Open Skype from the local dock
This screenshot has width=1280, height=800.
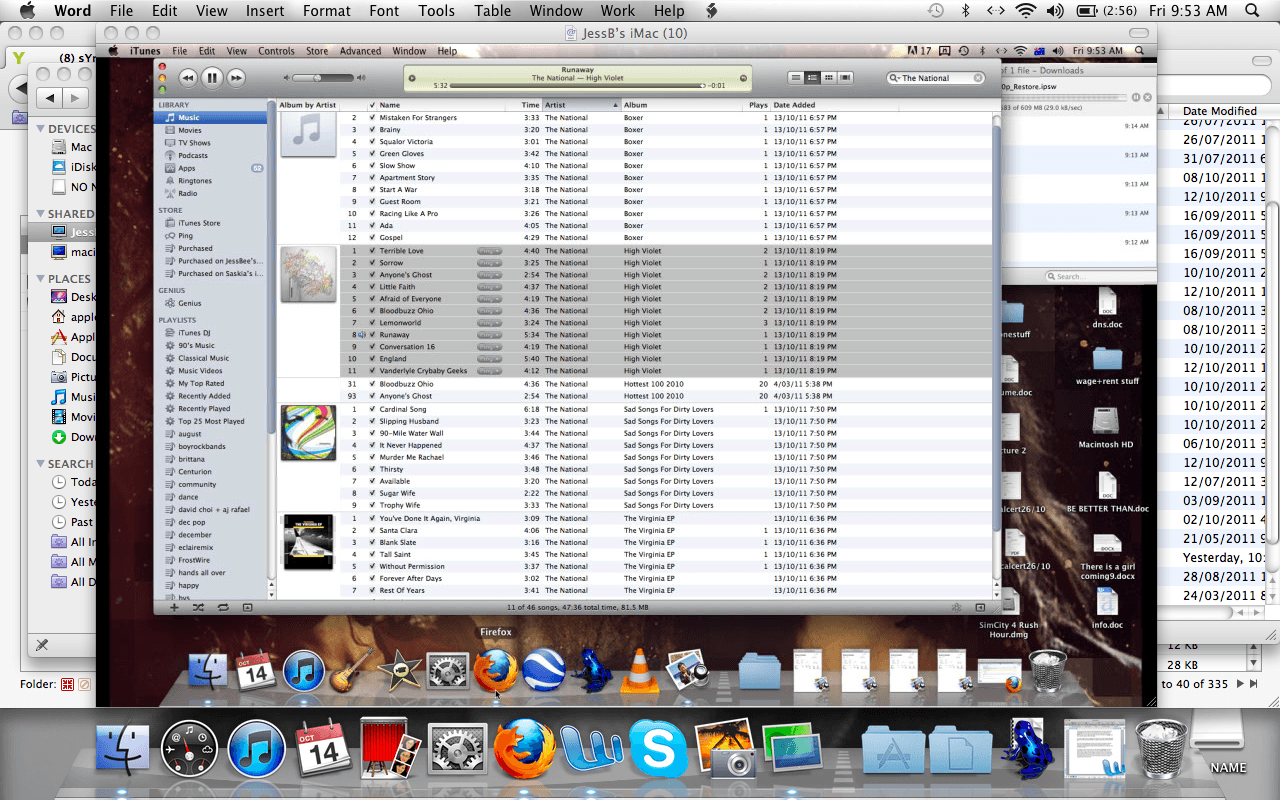659,750
